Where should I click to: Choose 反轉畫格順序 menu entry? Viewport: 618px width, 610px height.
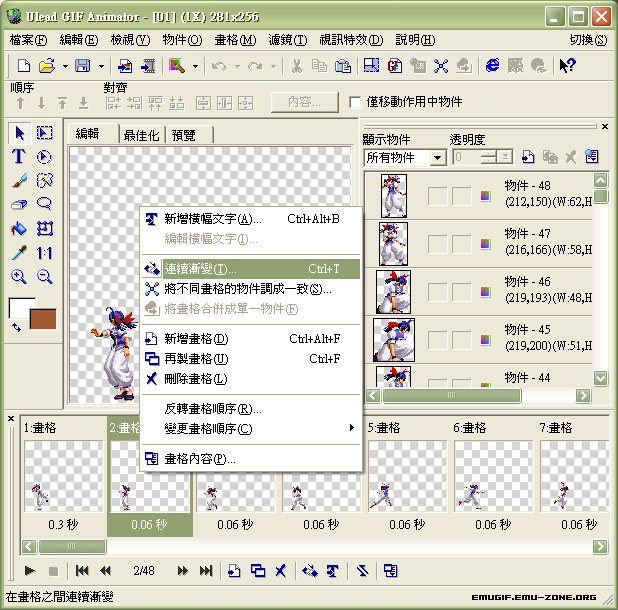click(251, 409)
